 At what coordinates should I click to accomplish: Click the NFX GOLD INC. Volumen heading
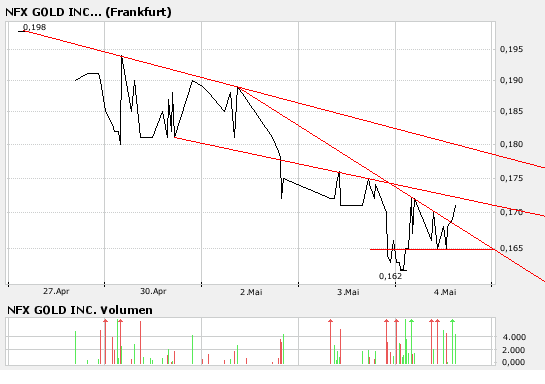pyautogui.click(x=80, y=310)
